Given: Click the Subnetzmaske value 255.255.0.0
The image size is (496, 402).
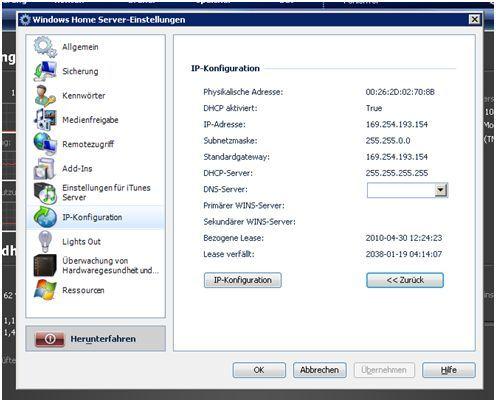Looking at the screenshot, I should click(388, 141).
